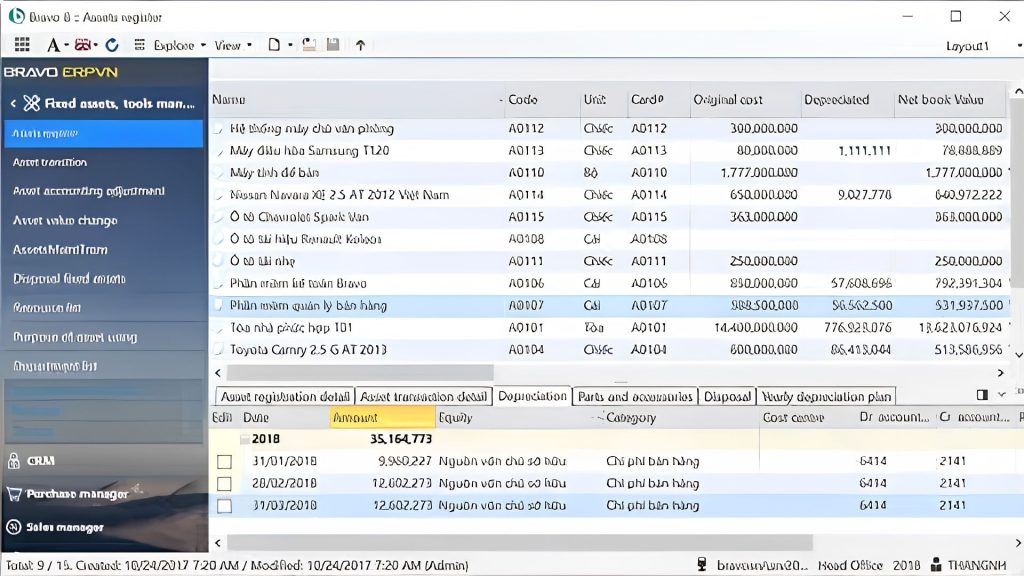Click the panel layout icon beside tabs

(982, 394)
